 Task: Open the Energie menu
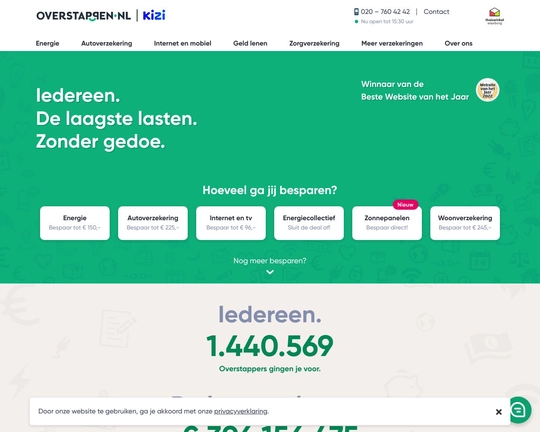coord(48,43)
